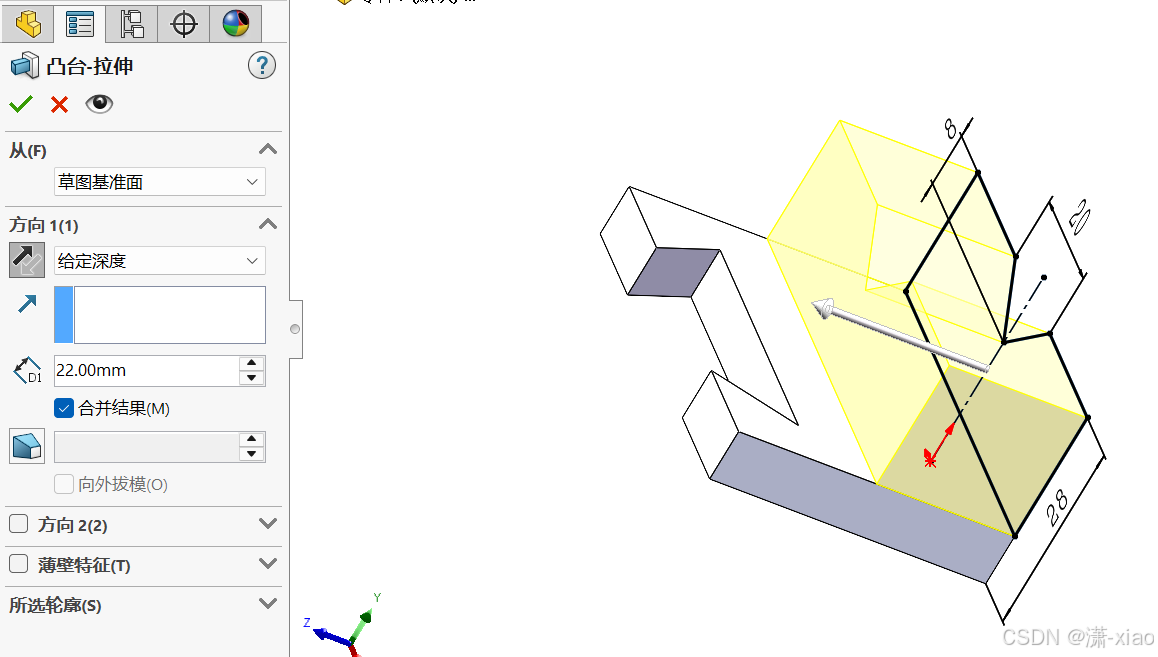Screen dimensions: 1158x657
Task: Collapse the 方向 1(1) section
Action: click(x=268, y=224)
